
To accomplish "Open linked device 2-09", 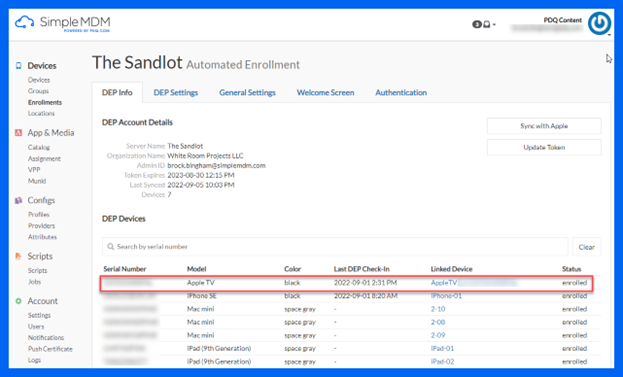I will click(x=438, y=335).
